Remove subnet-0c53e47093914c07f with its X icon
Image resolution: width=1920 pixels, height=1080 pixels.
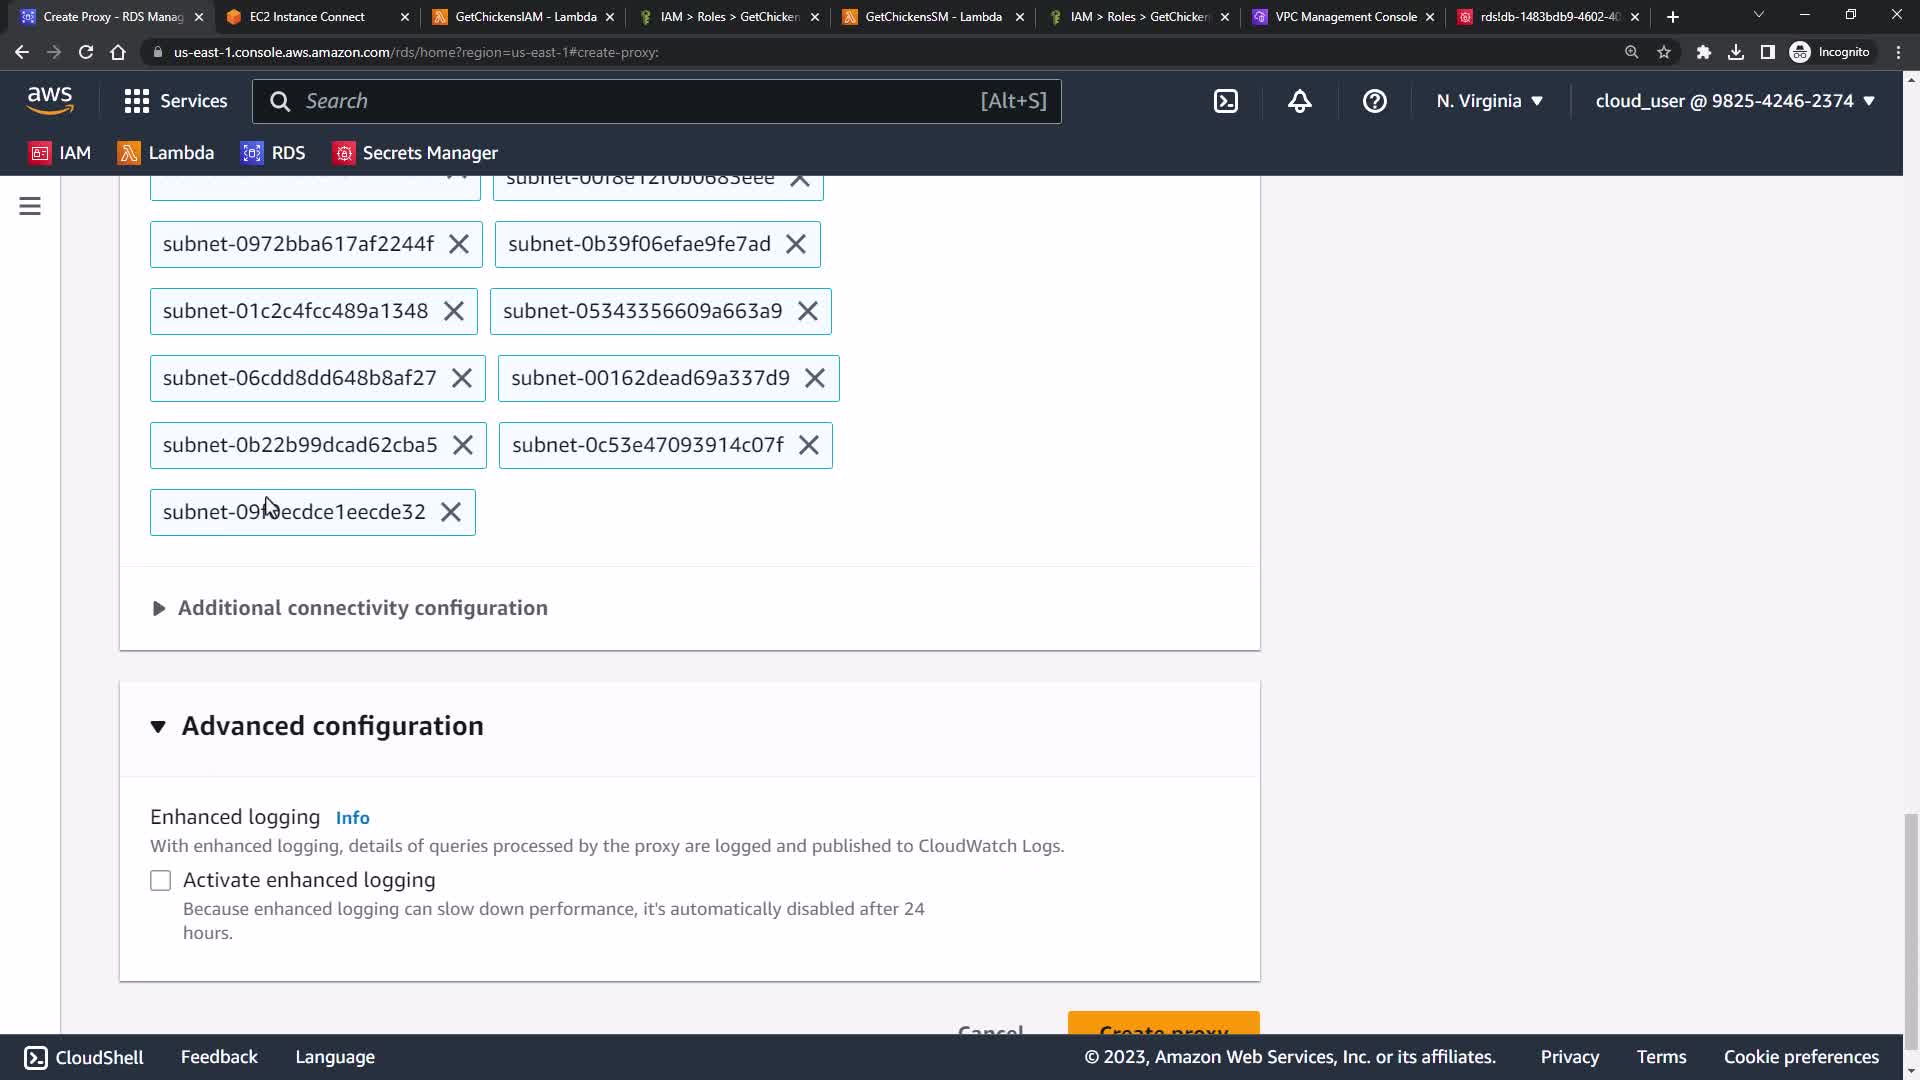tap(809, 445)
